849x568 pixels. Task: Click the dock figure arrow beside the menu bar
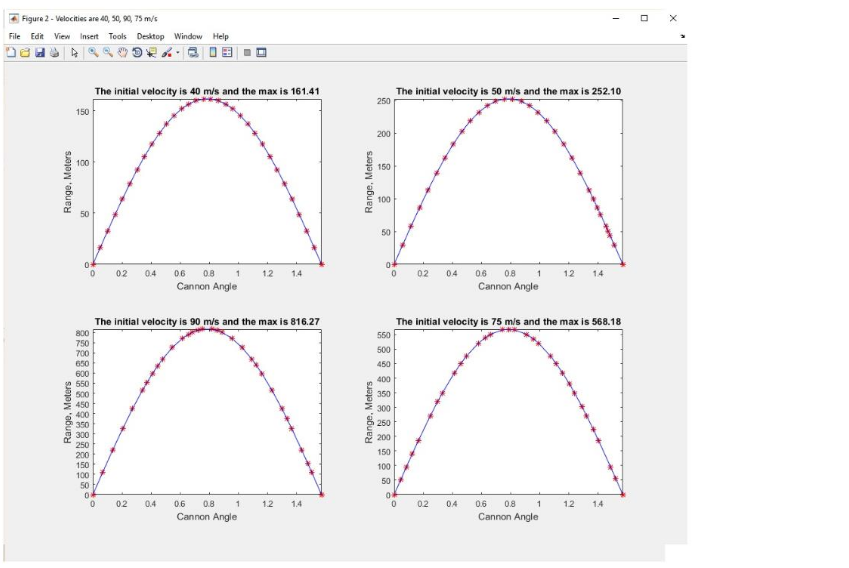(x=682, y=36)
